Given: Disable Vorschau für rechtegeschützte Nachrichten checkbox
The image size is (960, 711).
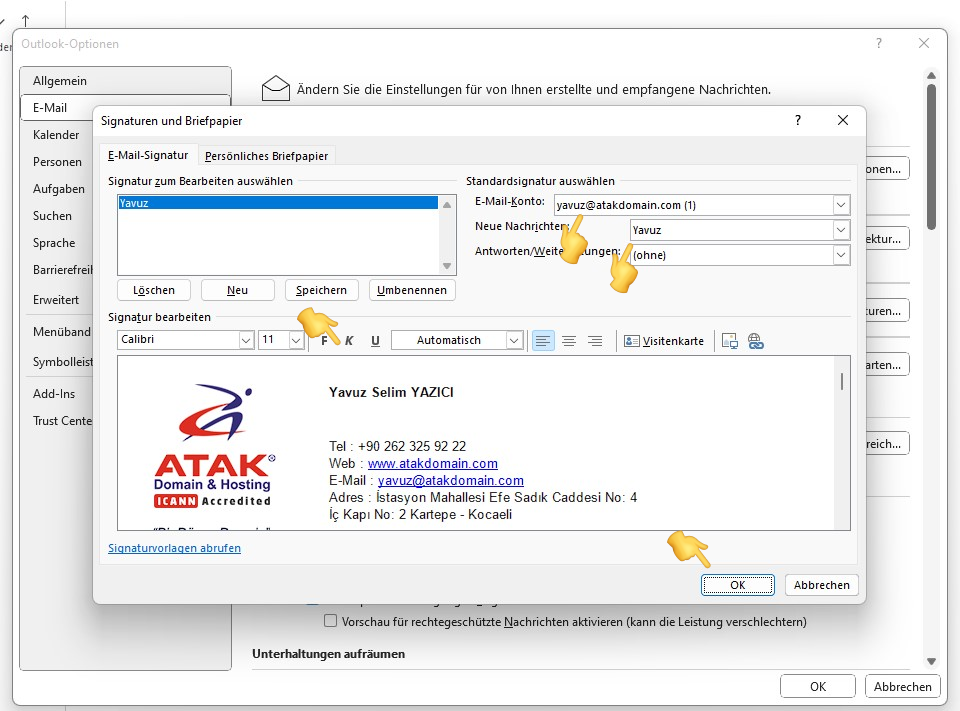Looking at the screenshot, I should click(x=331, y=621).
